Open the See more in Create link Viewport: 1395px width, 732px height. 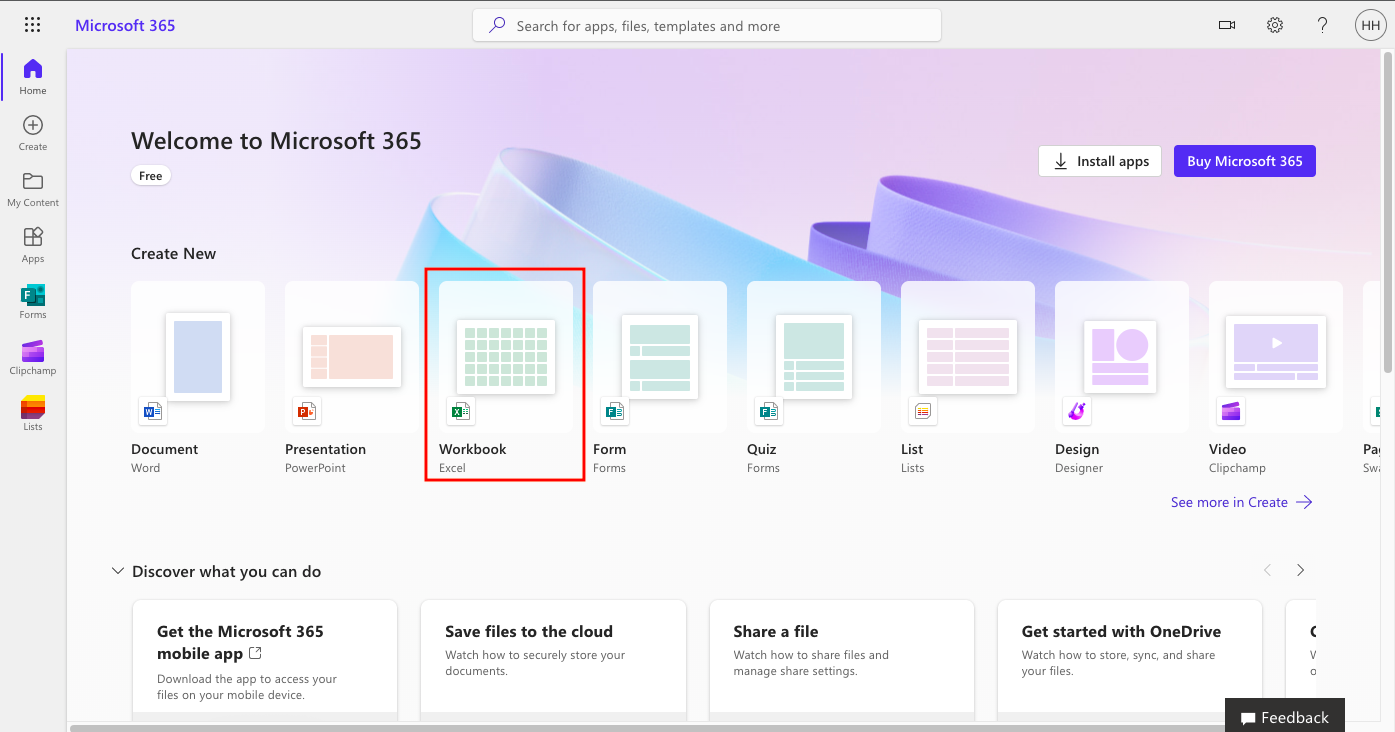pyautogui.click(x=1241, y=502)
